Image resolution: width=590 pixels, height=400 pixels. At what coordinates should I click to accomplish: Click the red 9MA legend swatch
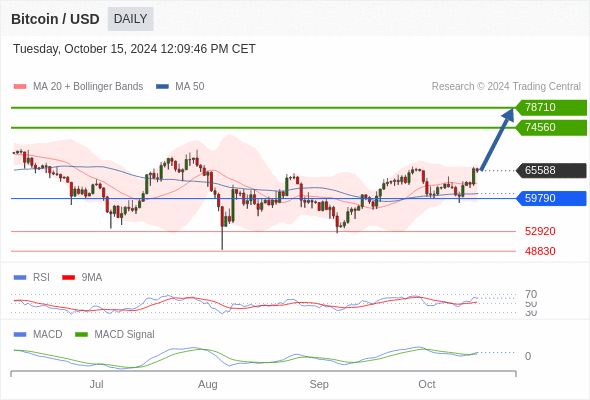68,278
